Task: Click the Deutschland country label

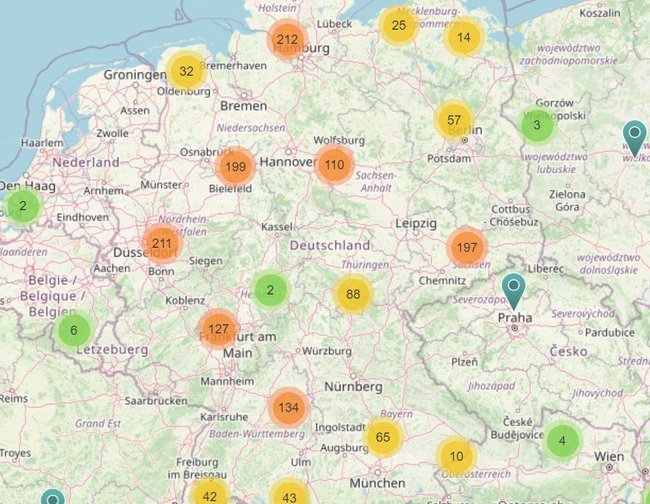Action: click(x=330, y=245)
